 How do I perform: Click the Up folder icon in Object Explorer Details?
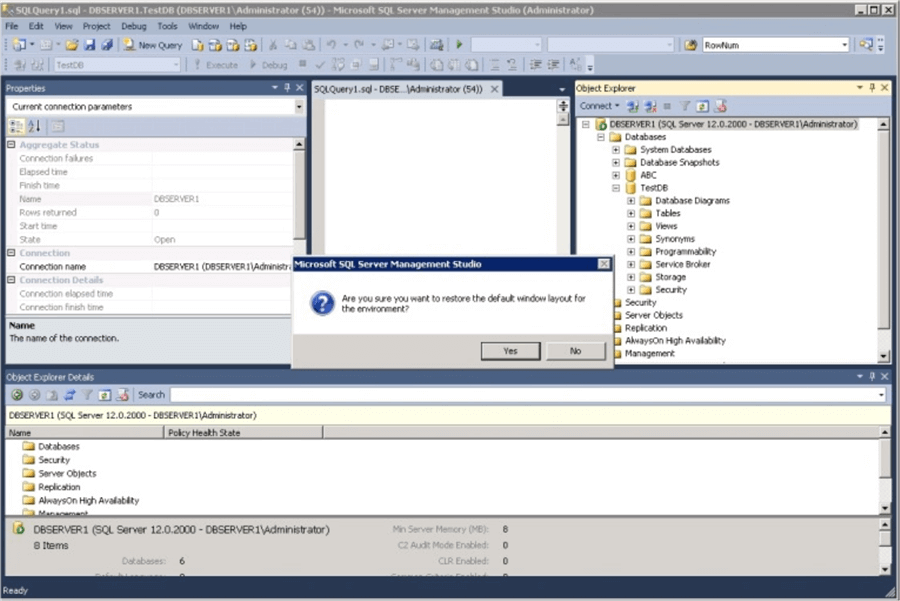tap(52, 395)
